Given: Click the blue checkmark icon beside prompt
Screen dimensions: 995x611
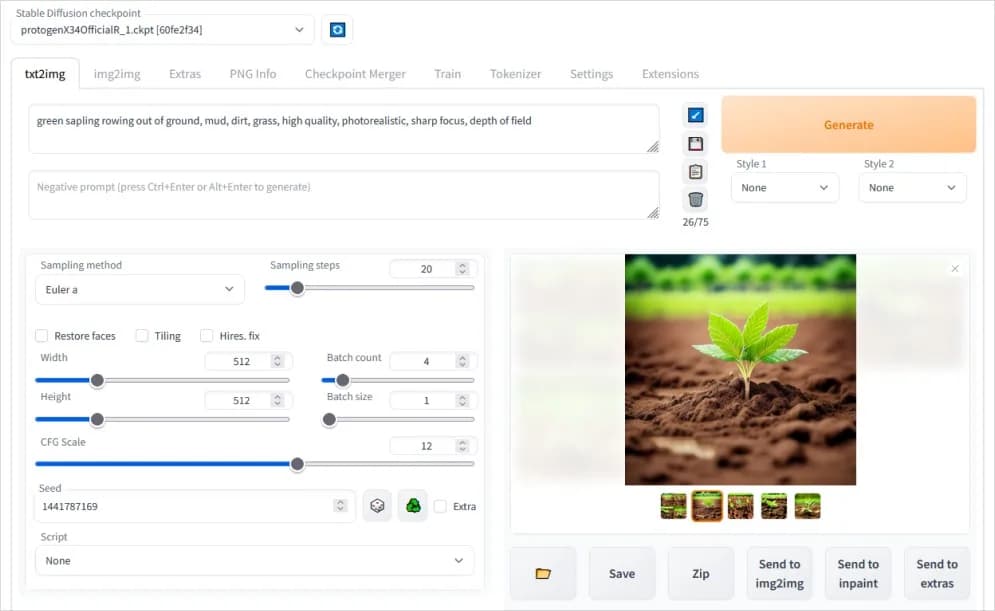Looking at the screenshot, I should [696, 115].
